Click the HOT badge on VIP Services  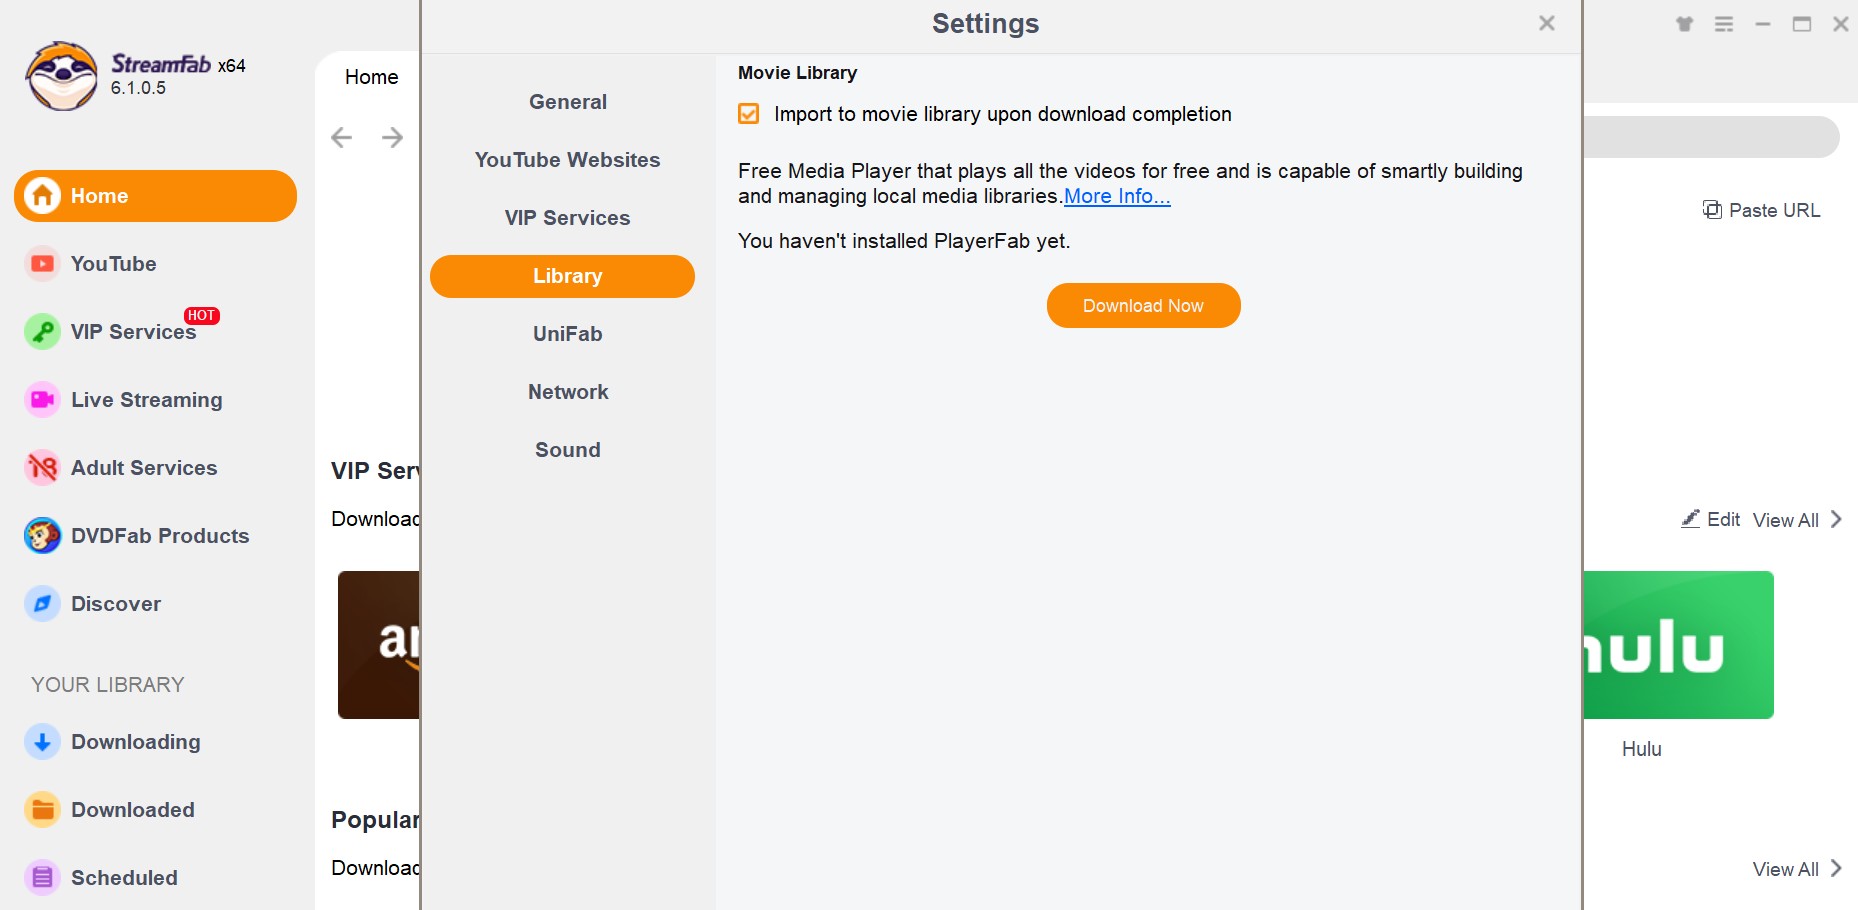click(202, 316)
